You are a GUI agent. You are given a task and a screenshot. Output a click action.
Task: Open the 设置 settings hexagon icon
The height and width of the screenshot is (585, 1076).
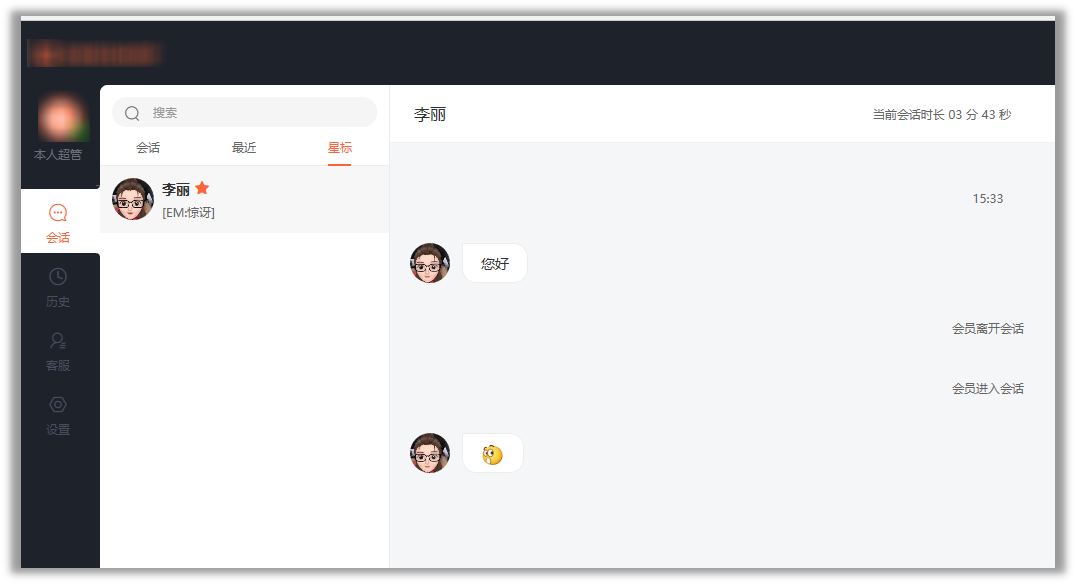(x=58, y=404)
